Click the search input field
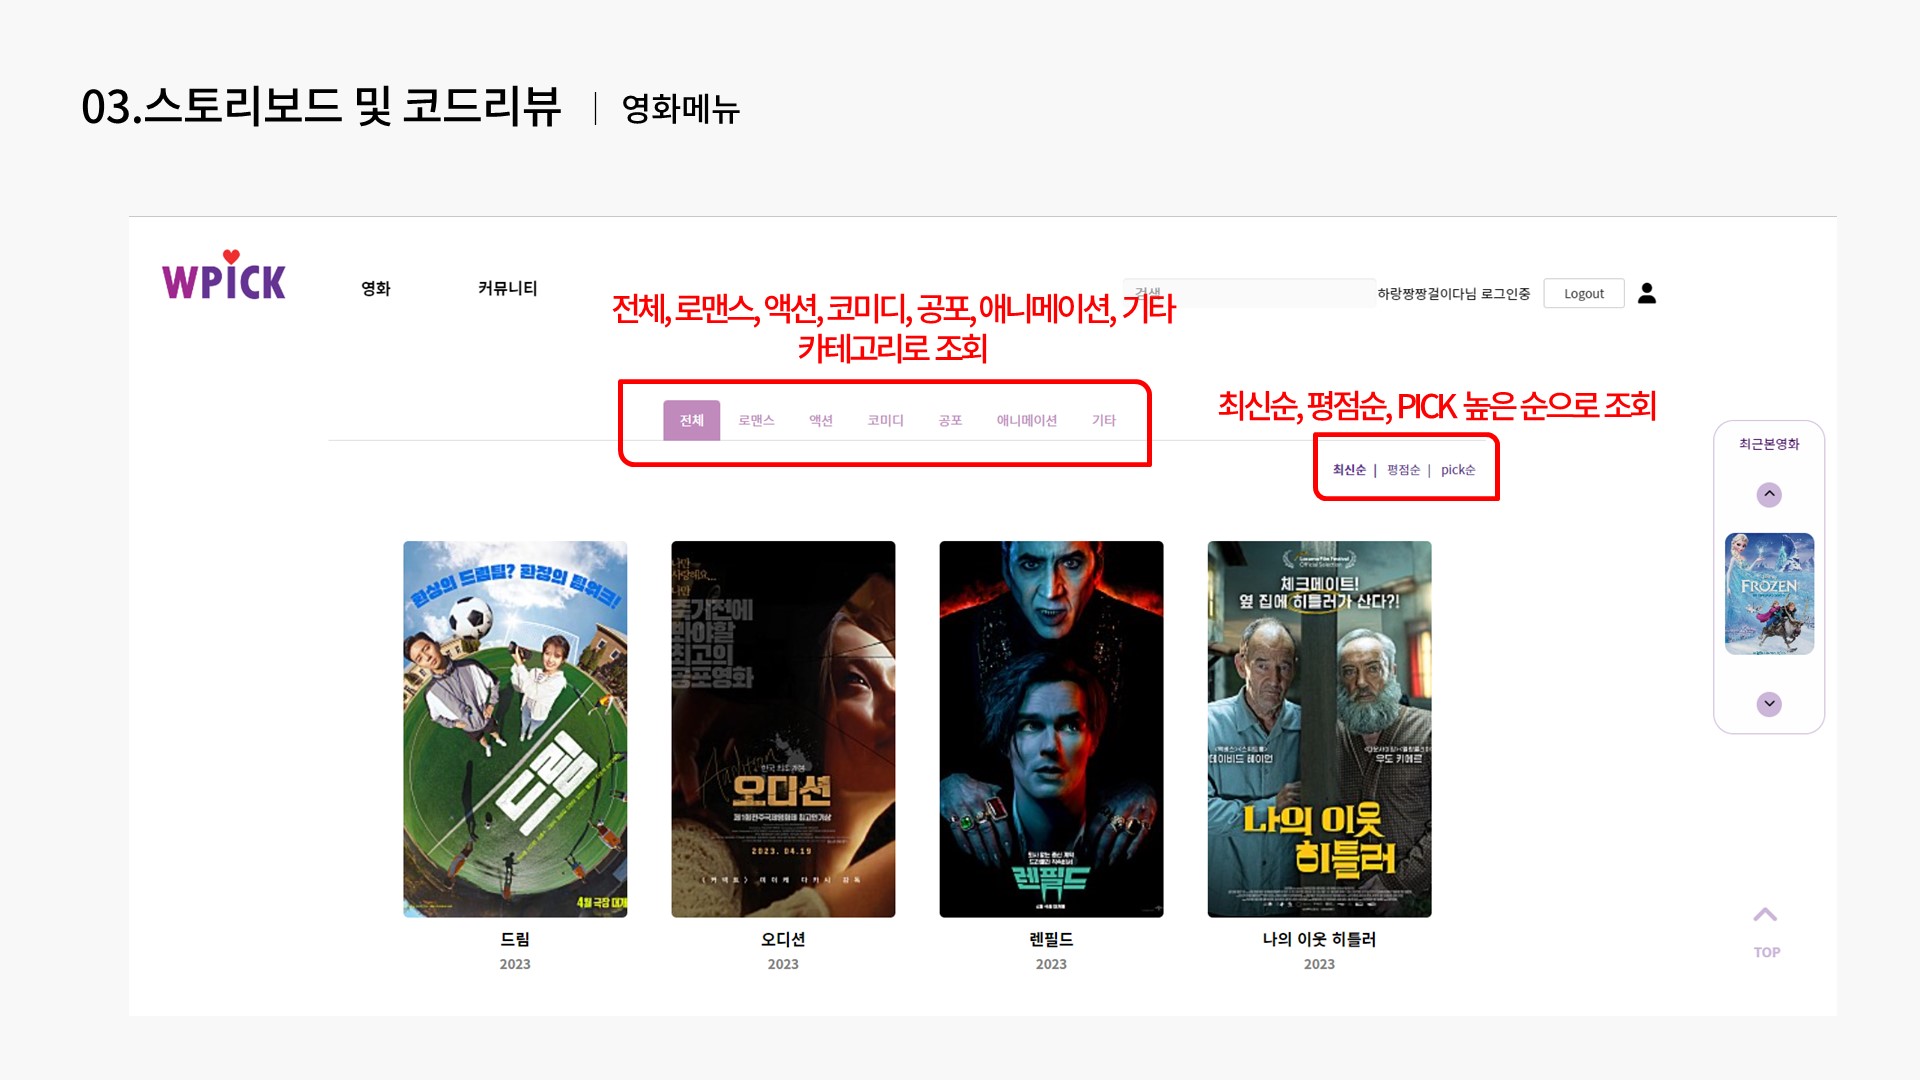The image size is (1920, 1080). tap(1249, 293)
